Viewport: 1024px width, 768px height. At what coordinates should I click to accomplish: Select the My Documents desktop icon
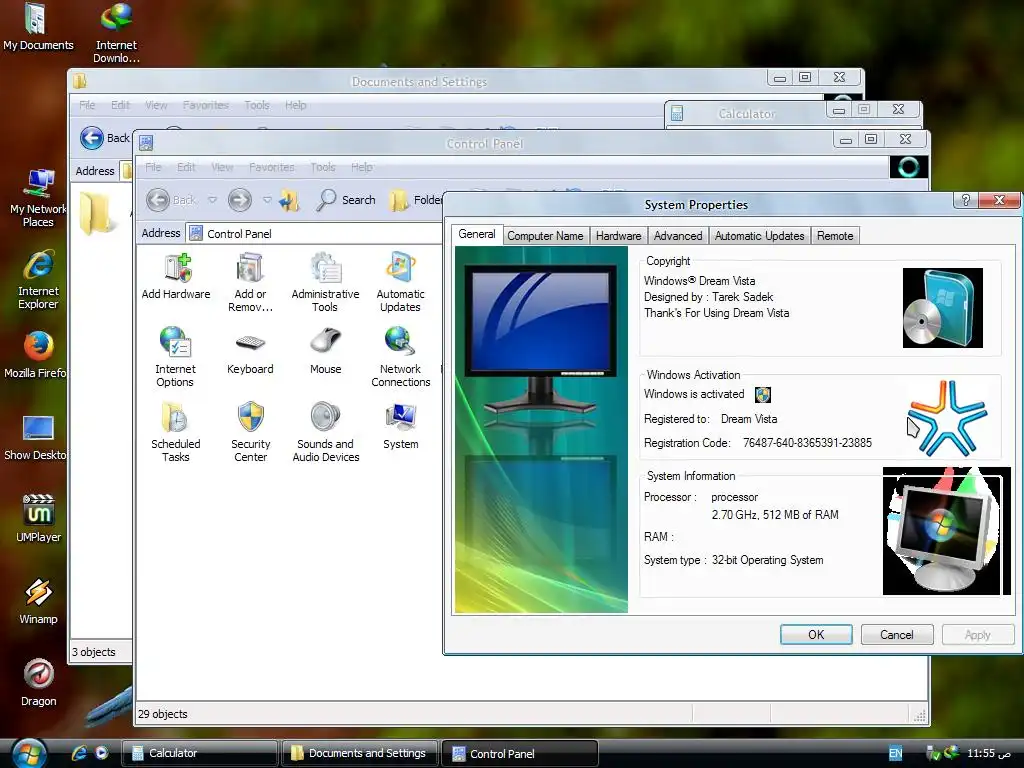pos(38,27)
